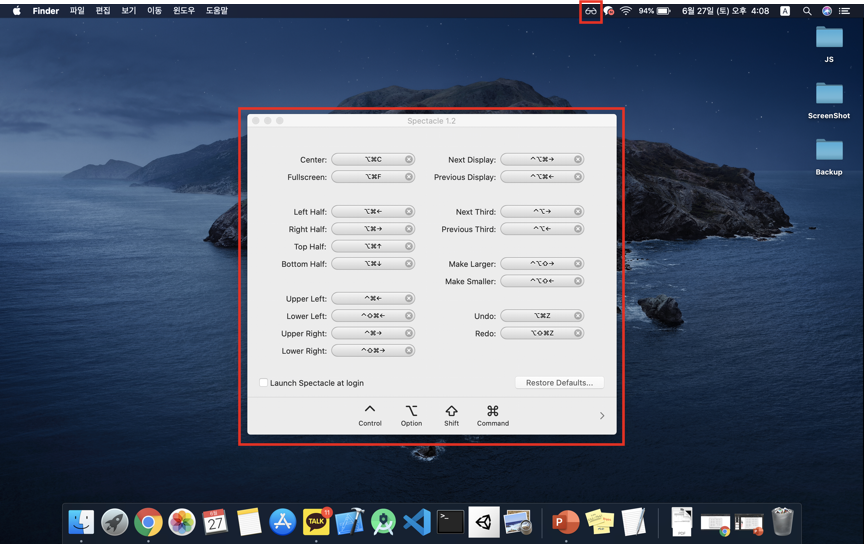The width and height of the screenshot is (864, 544).
Task: Show next page with right chevron
Action: tap(602, 416)
